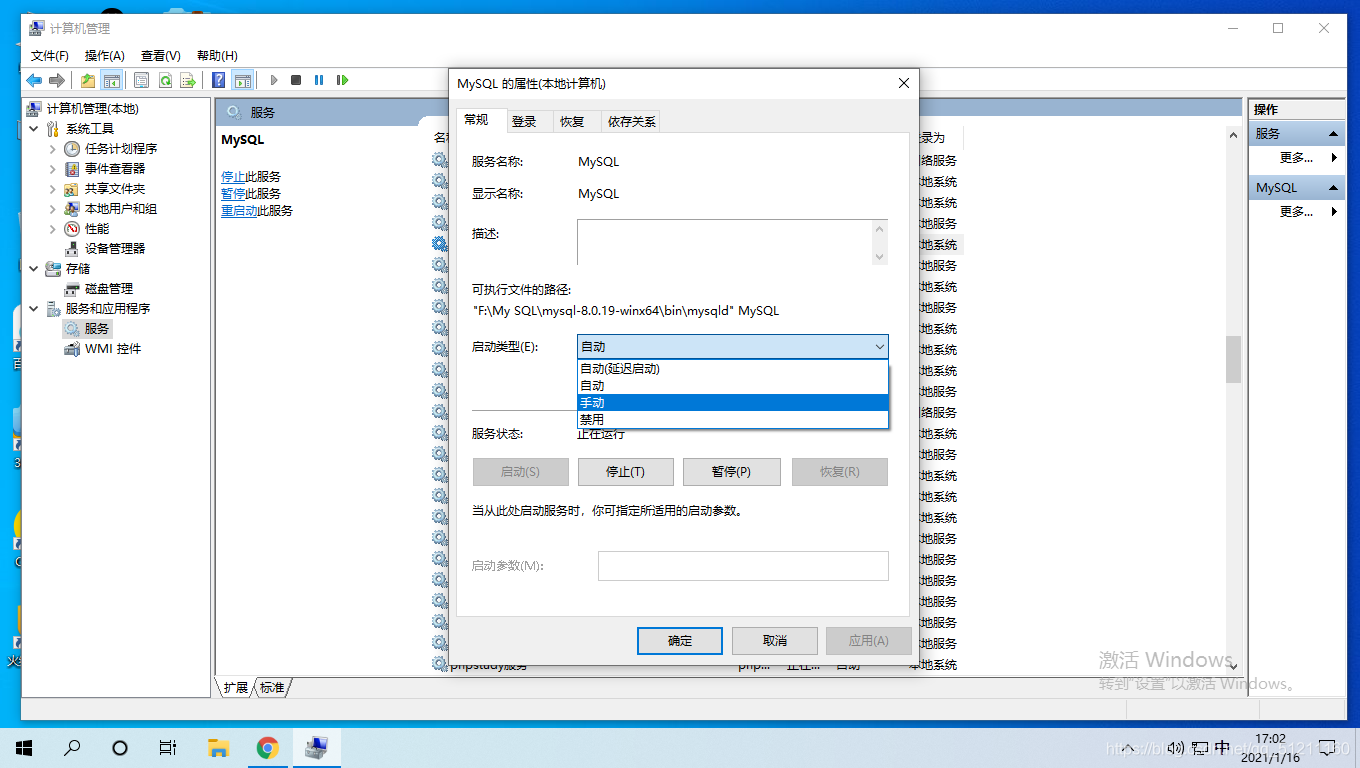Click the 中 input method indicator
The height and width of the screenshot is (768, 1360).
point(1222,747)
